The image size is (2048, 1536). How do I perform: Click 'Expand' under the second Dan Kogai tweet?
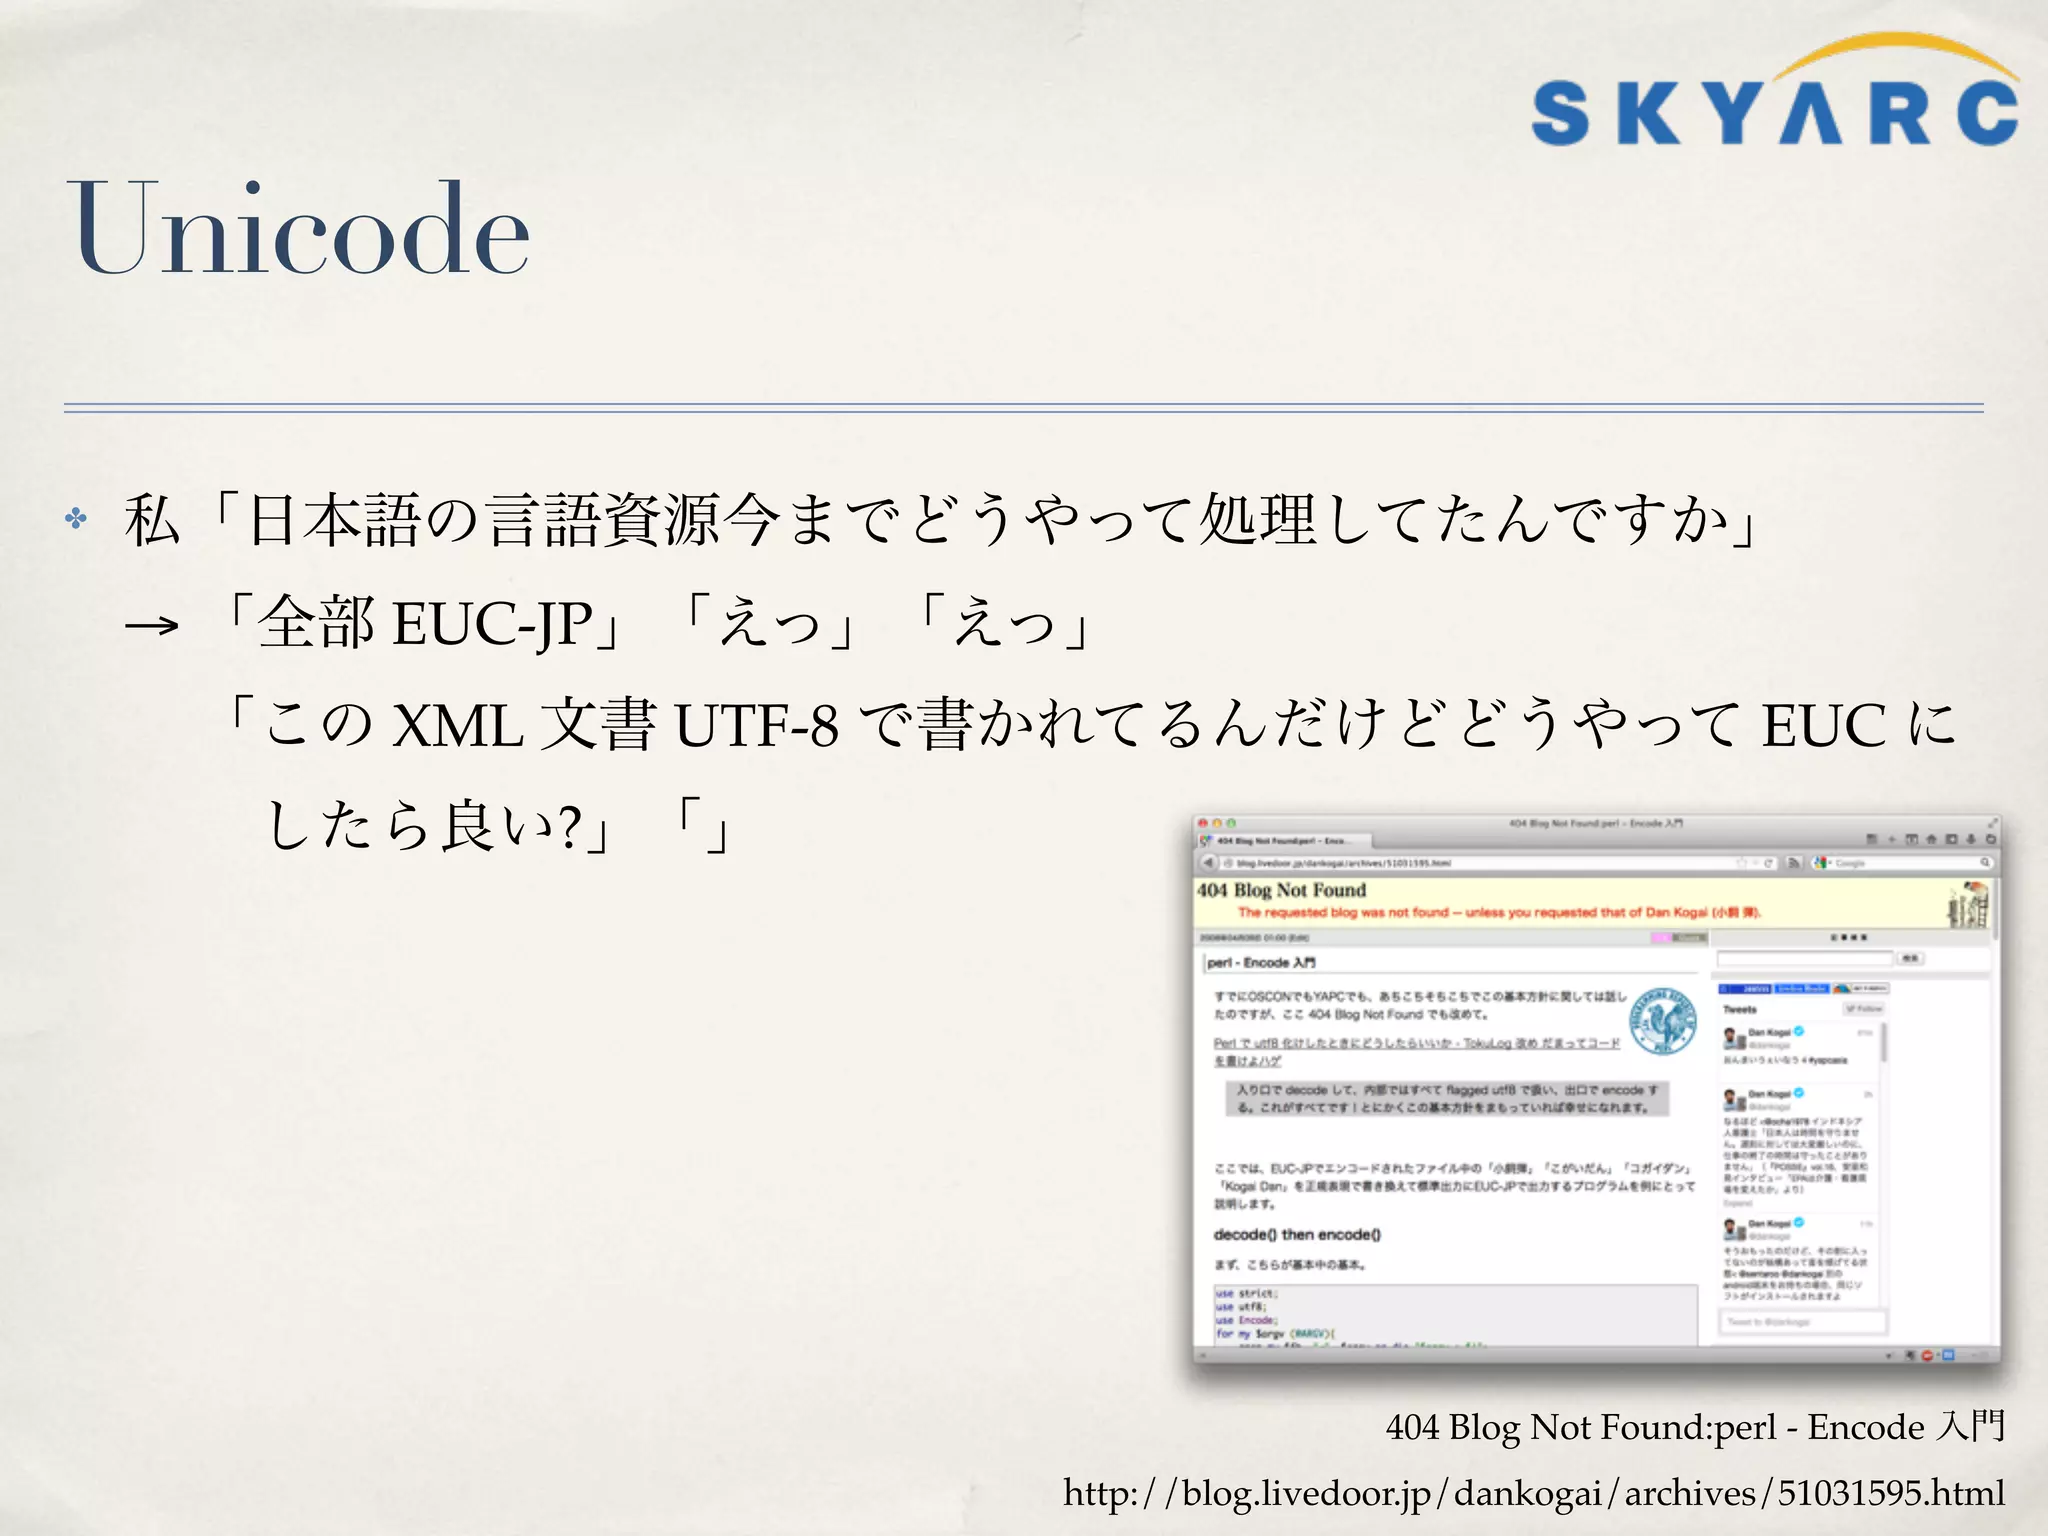coord(1737,1203)
